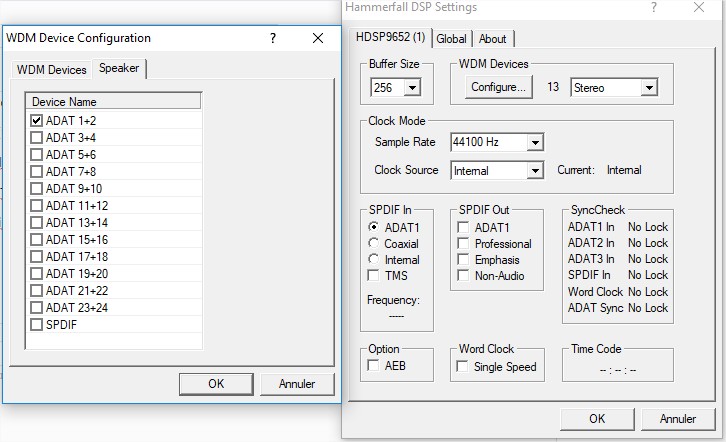Select SPDIF In Coaxial radio button
Viewport: 726px width, 442px height.
point(373,243)
